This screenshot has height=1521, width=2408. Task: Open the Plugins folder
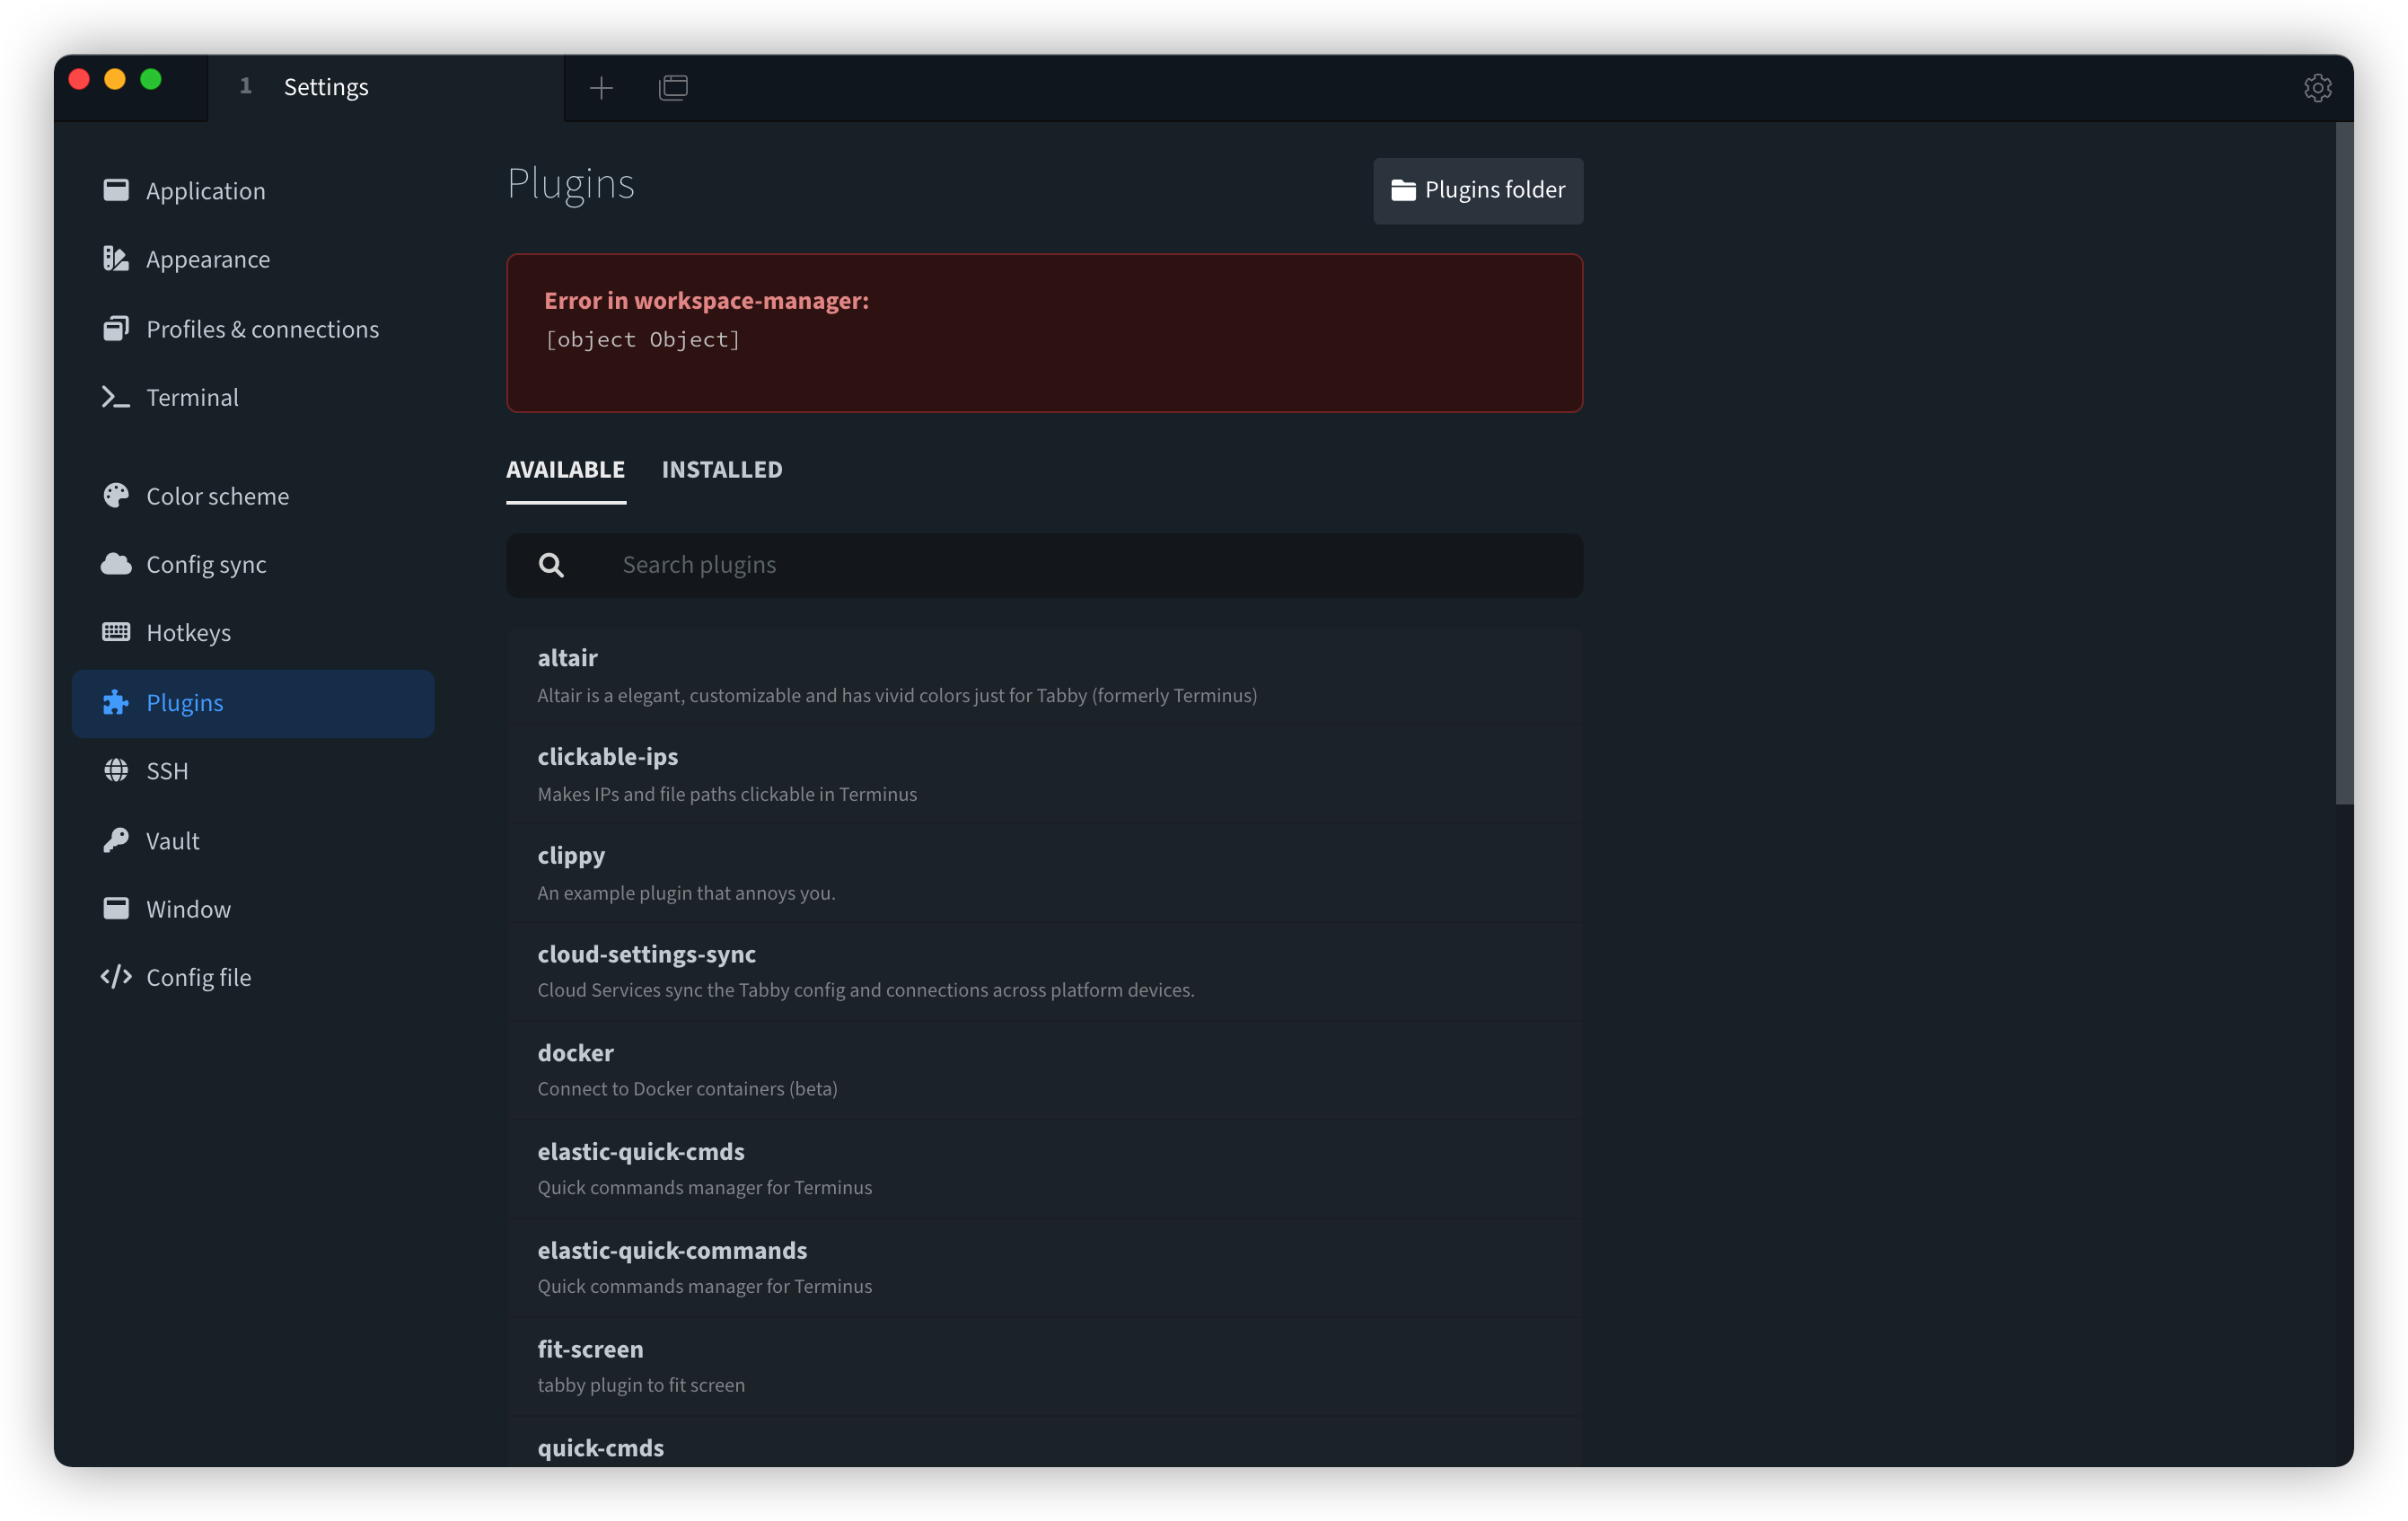pyautogui.click(x=1477, y=190)
